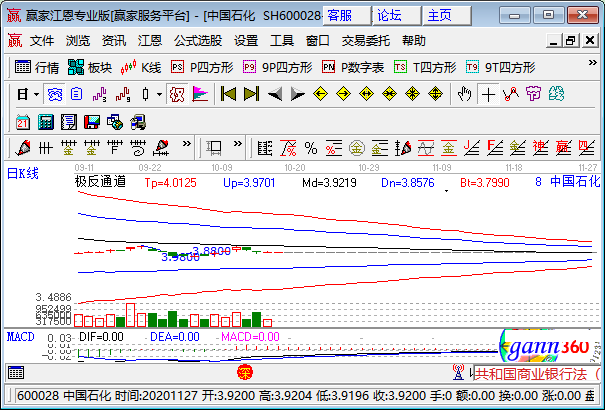The height and width of the screenshot is (410, 605).
Task: Open the 文件 menu
Action: pos(42,40)
